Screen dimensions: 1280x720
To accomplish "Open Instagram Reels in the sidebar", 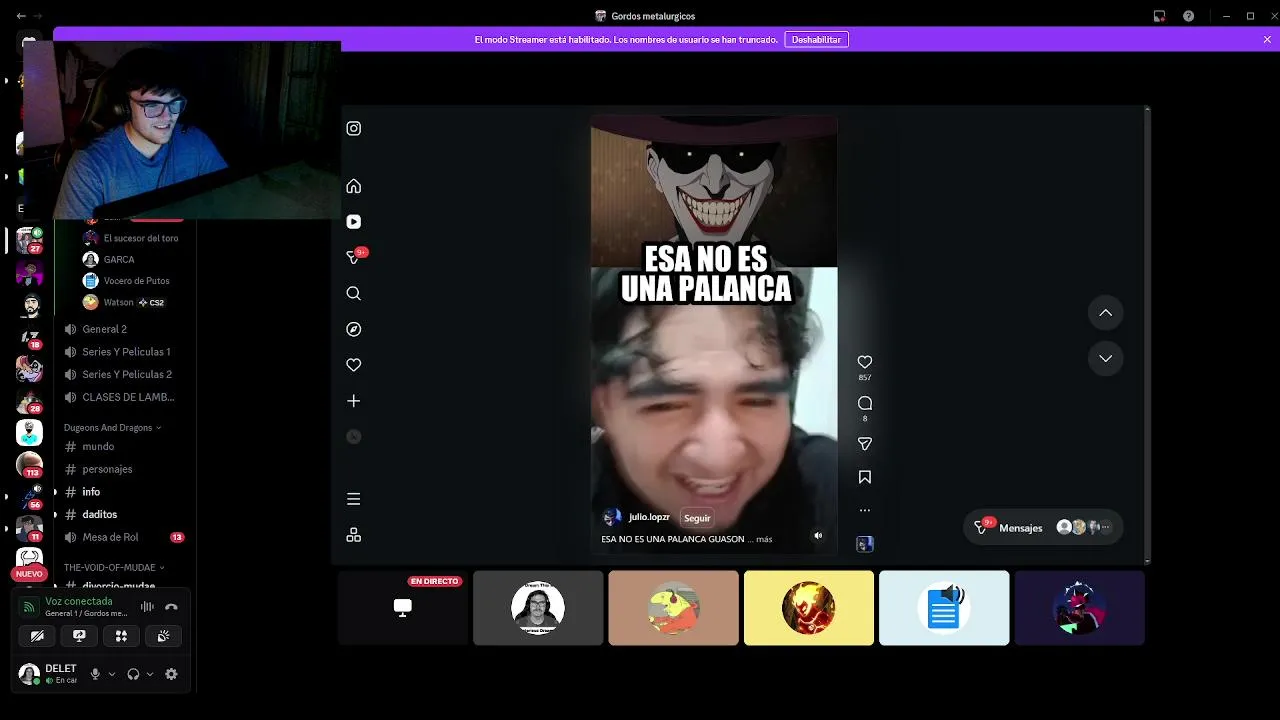I will click(x=353, y=222).
